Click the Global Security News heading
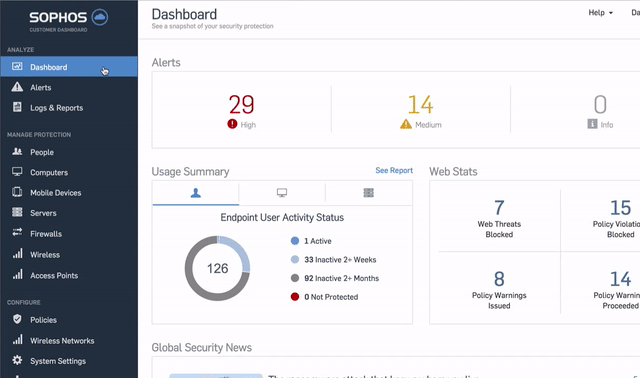Screen dimensions: 640x378 202,347
